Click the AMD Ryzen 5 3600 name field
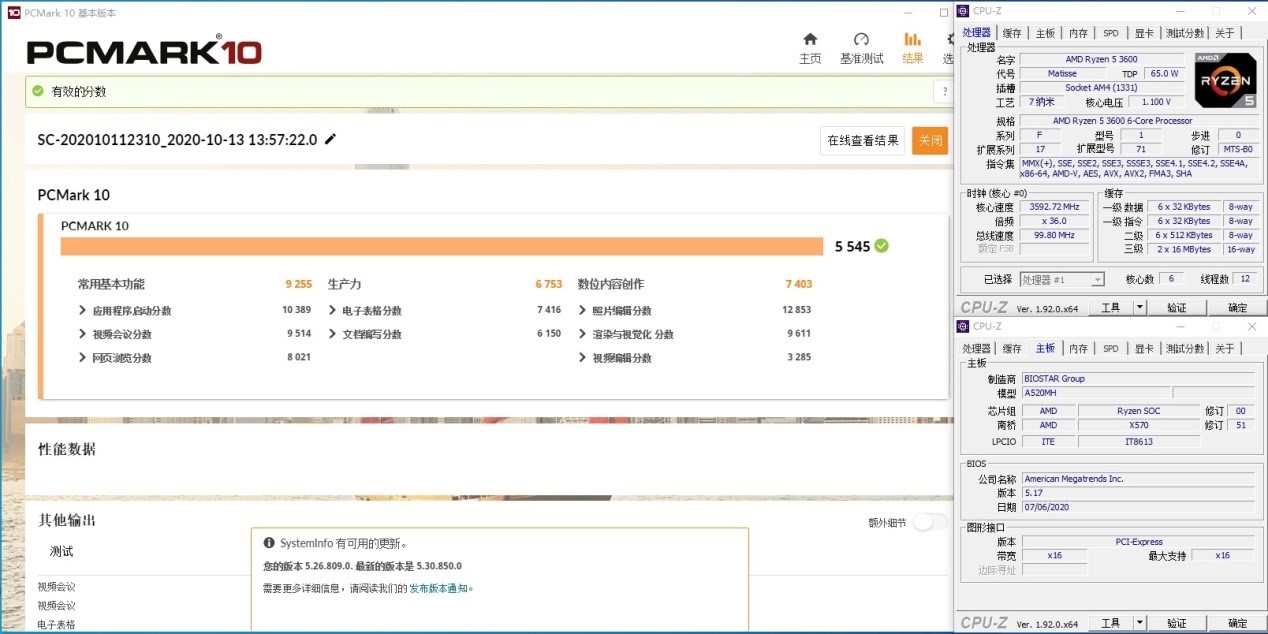The image size is (1268, 634). click(1102, 60)
